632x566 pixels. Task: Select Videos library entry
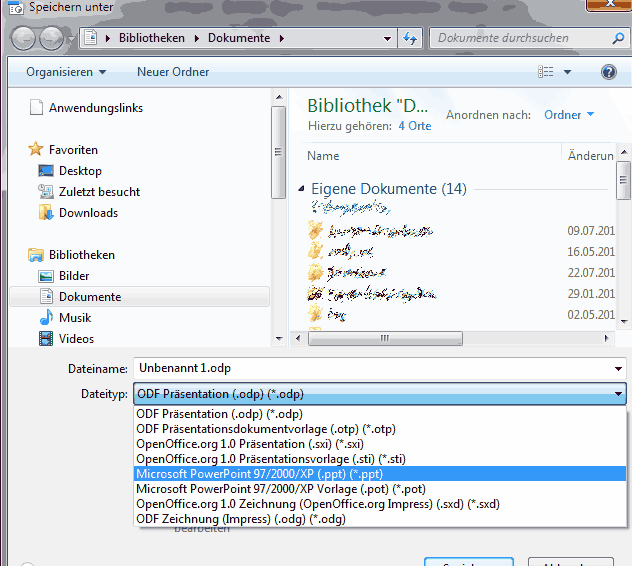[76, 339]
